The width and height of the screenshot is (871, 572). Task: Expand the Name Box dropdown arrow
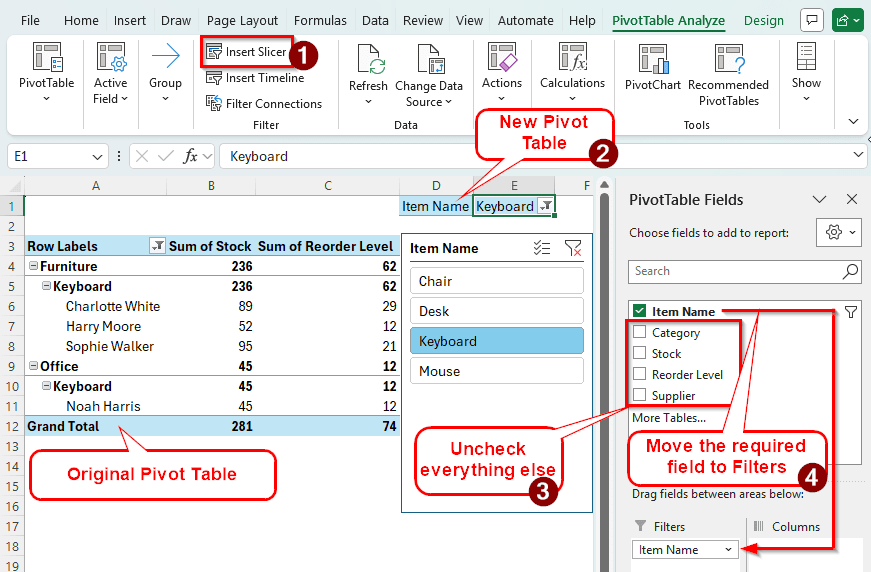tap(98, 157)
